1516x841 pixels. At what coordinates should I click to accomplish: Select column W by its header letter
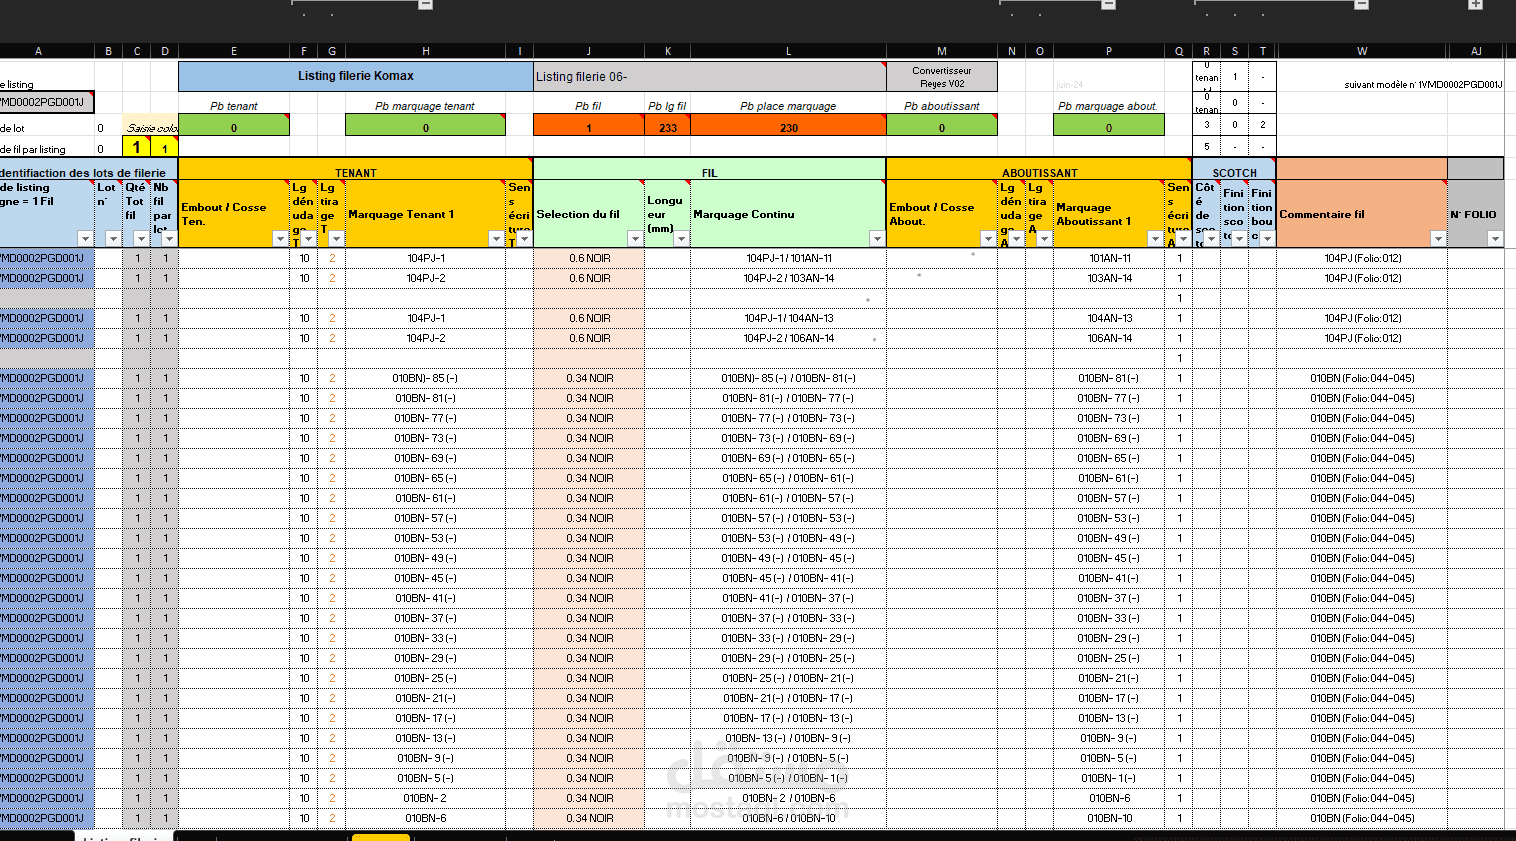click(x=1362, y=51)
